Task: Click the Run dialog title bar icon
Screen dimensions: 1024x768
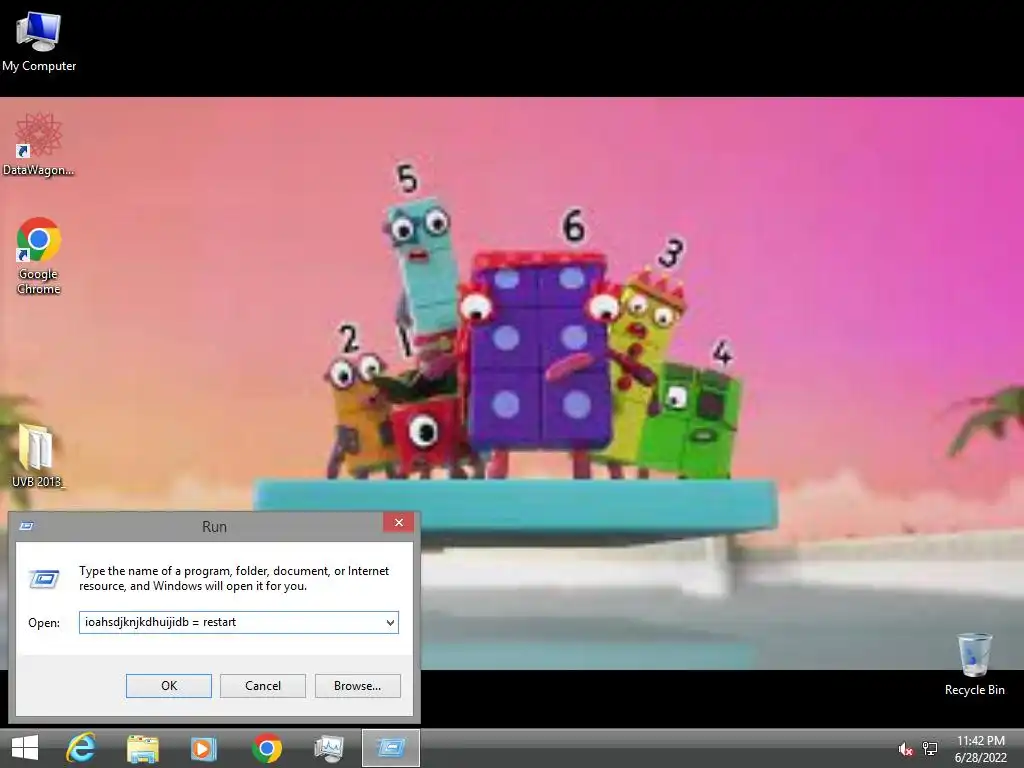Action: tap(27, 526)
